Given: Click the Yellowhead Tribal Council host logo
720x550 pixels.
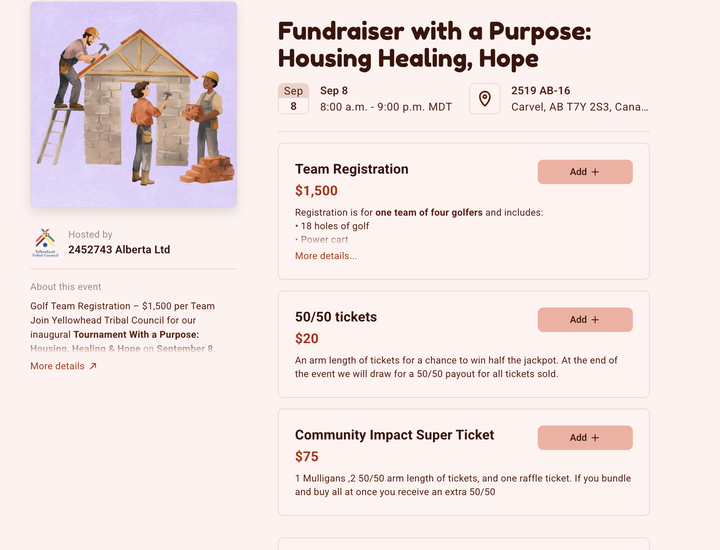Looking at the screenshot, I should click(45, 242).
